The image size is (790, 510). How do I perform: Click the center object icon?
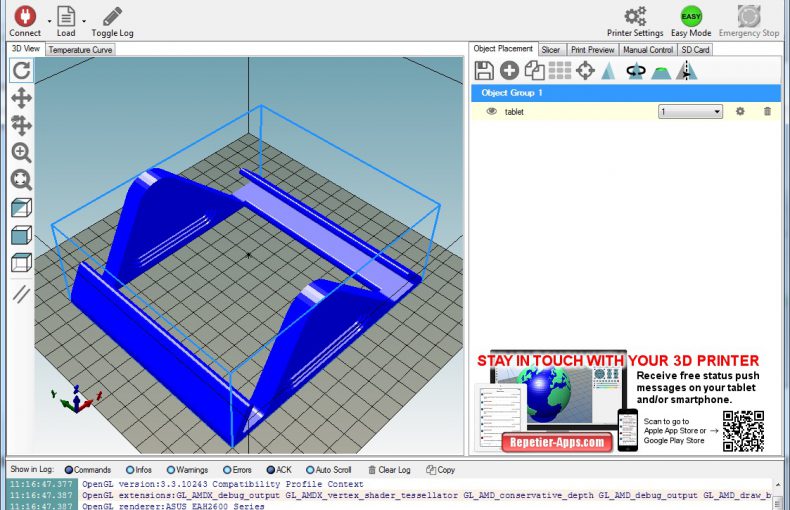pos(585,70)
